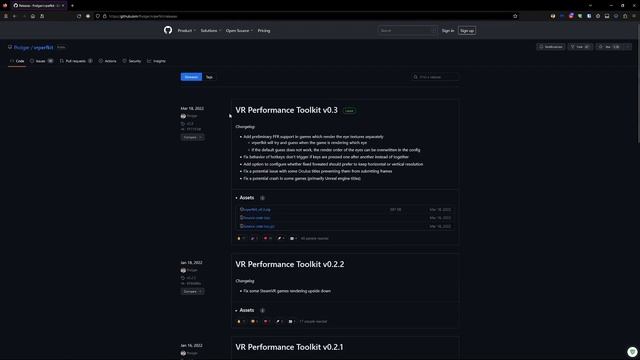Open the Actions tab

click(108, 61)
